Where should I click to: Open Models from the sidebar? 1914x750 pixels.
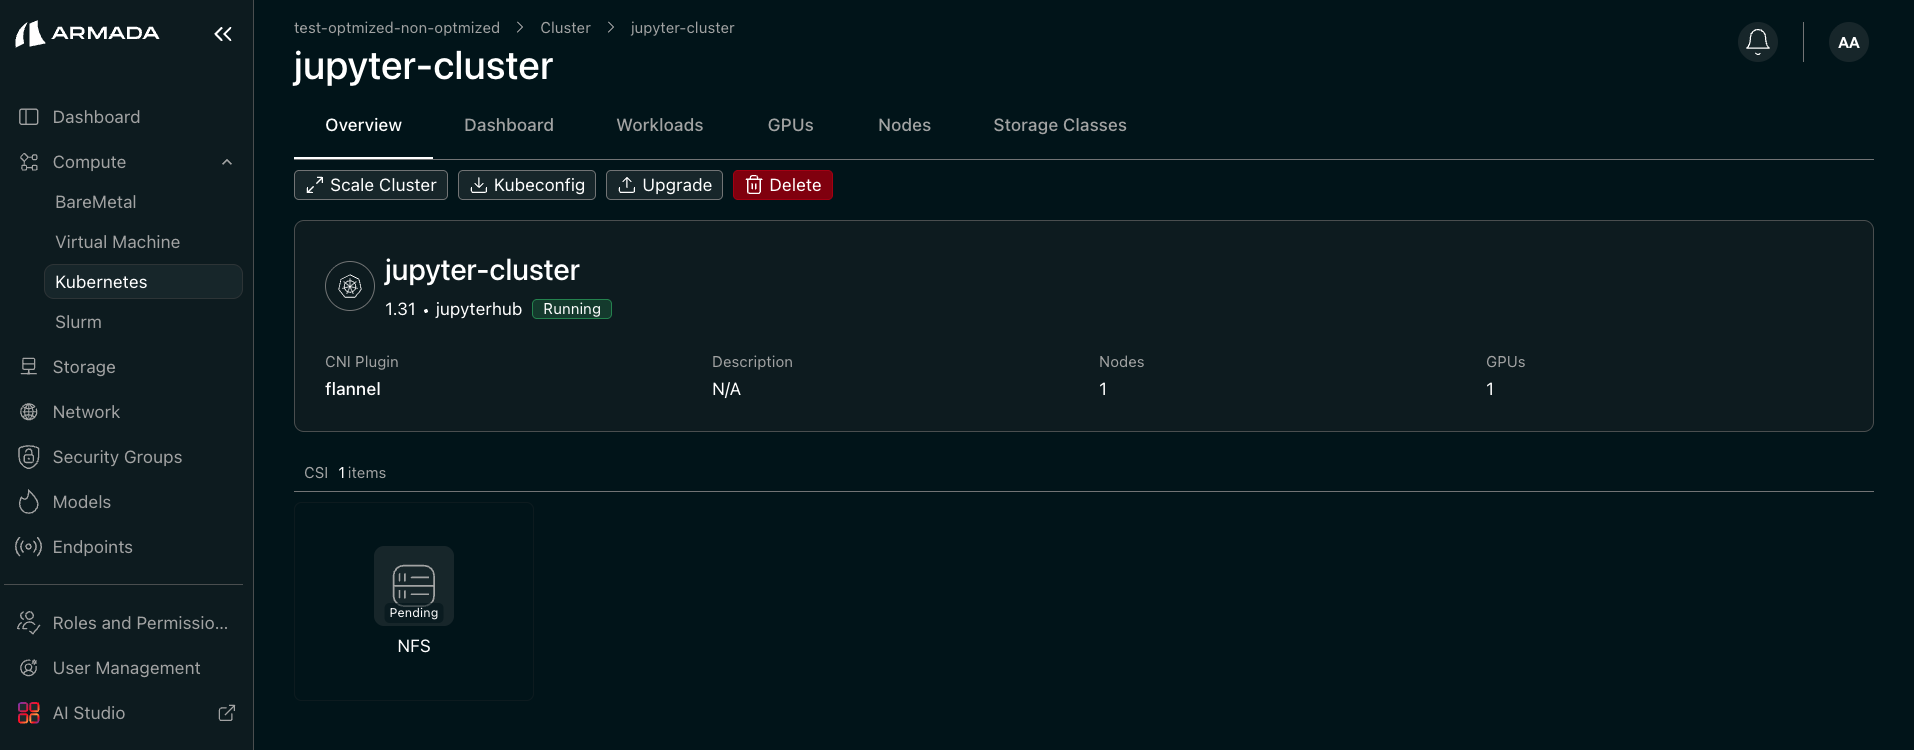pyautogui.click(x=81, y=502)
